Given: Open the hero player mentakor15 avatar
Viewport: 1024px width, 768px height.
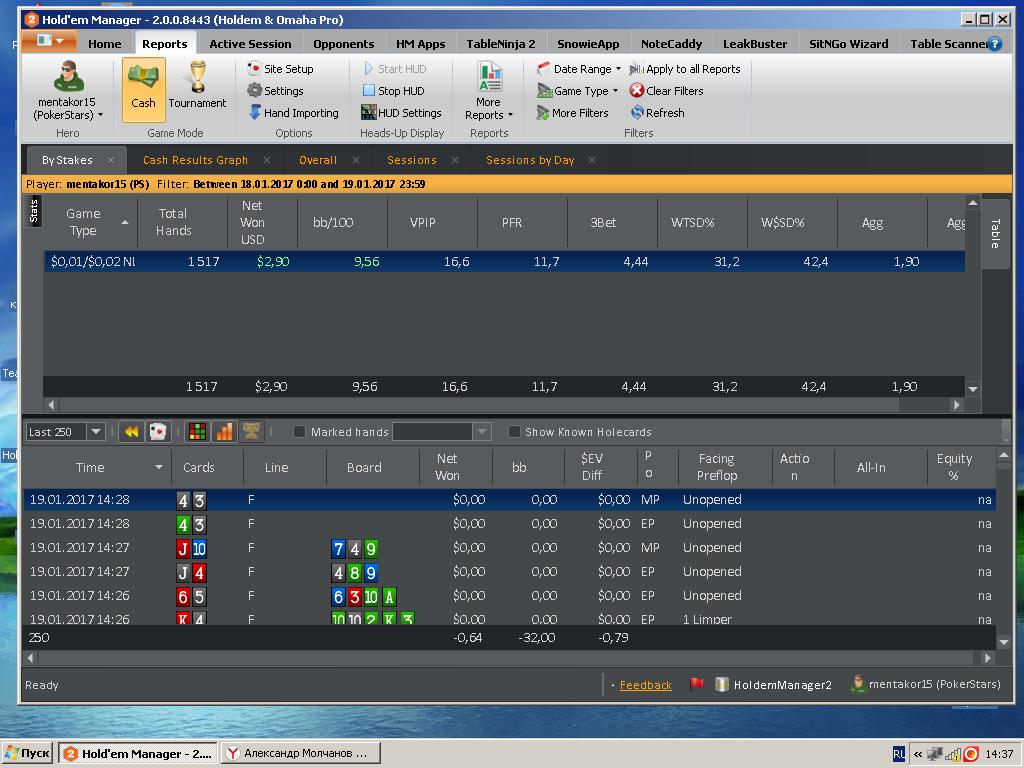Looking at the screenshot, I should tap(68, 76).
